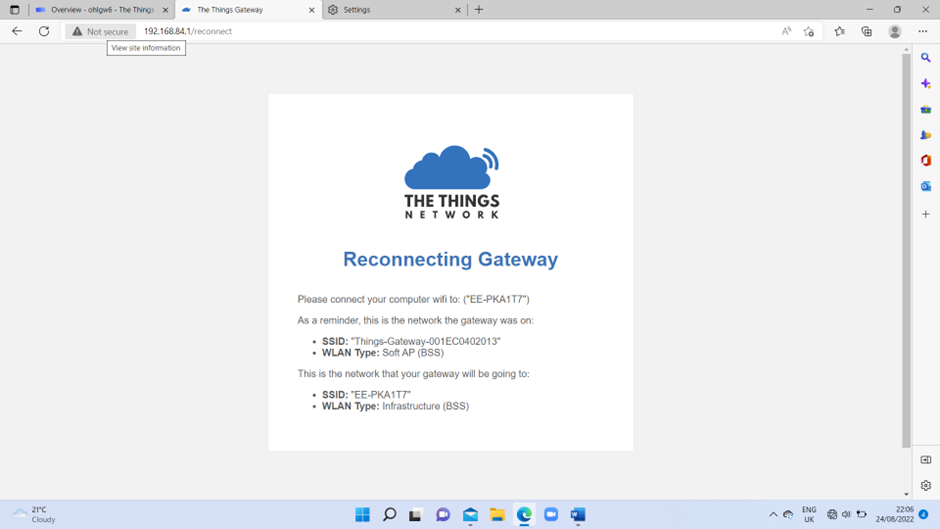Open the Office icon in Edge sidebar
Screen dimensions: 940x529
pyautogui.click(x=925, y=160)
